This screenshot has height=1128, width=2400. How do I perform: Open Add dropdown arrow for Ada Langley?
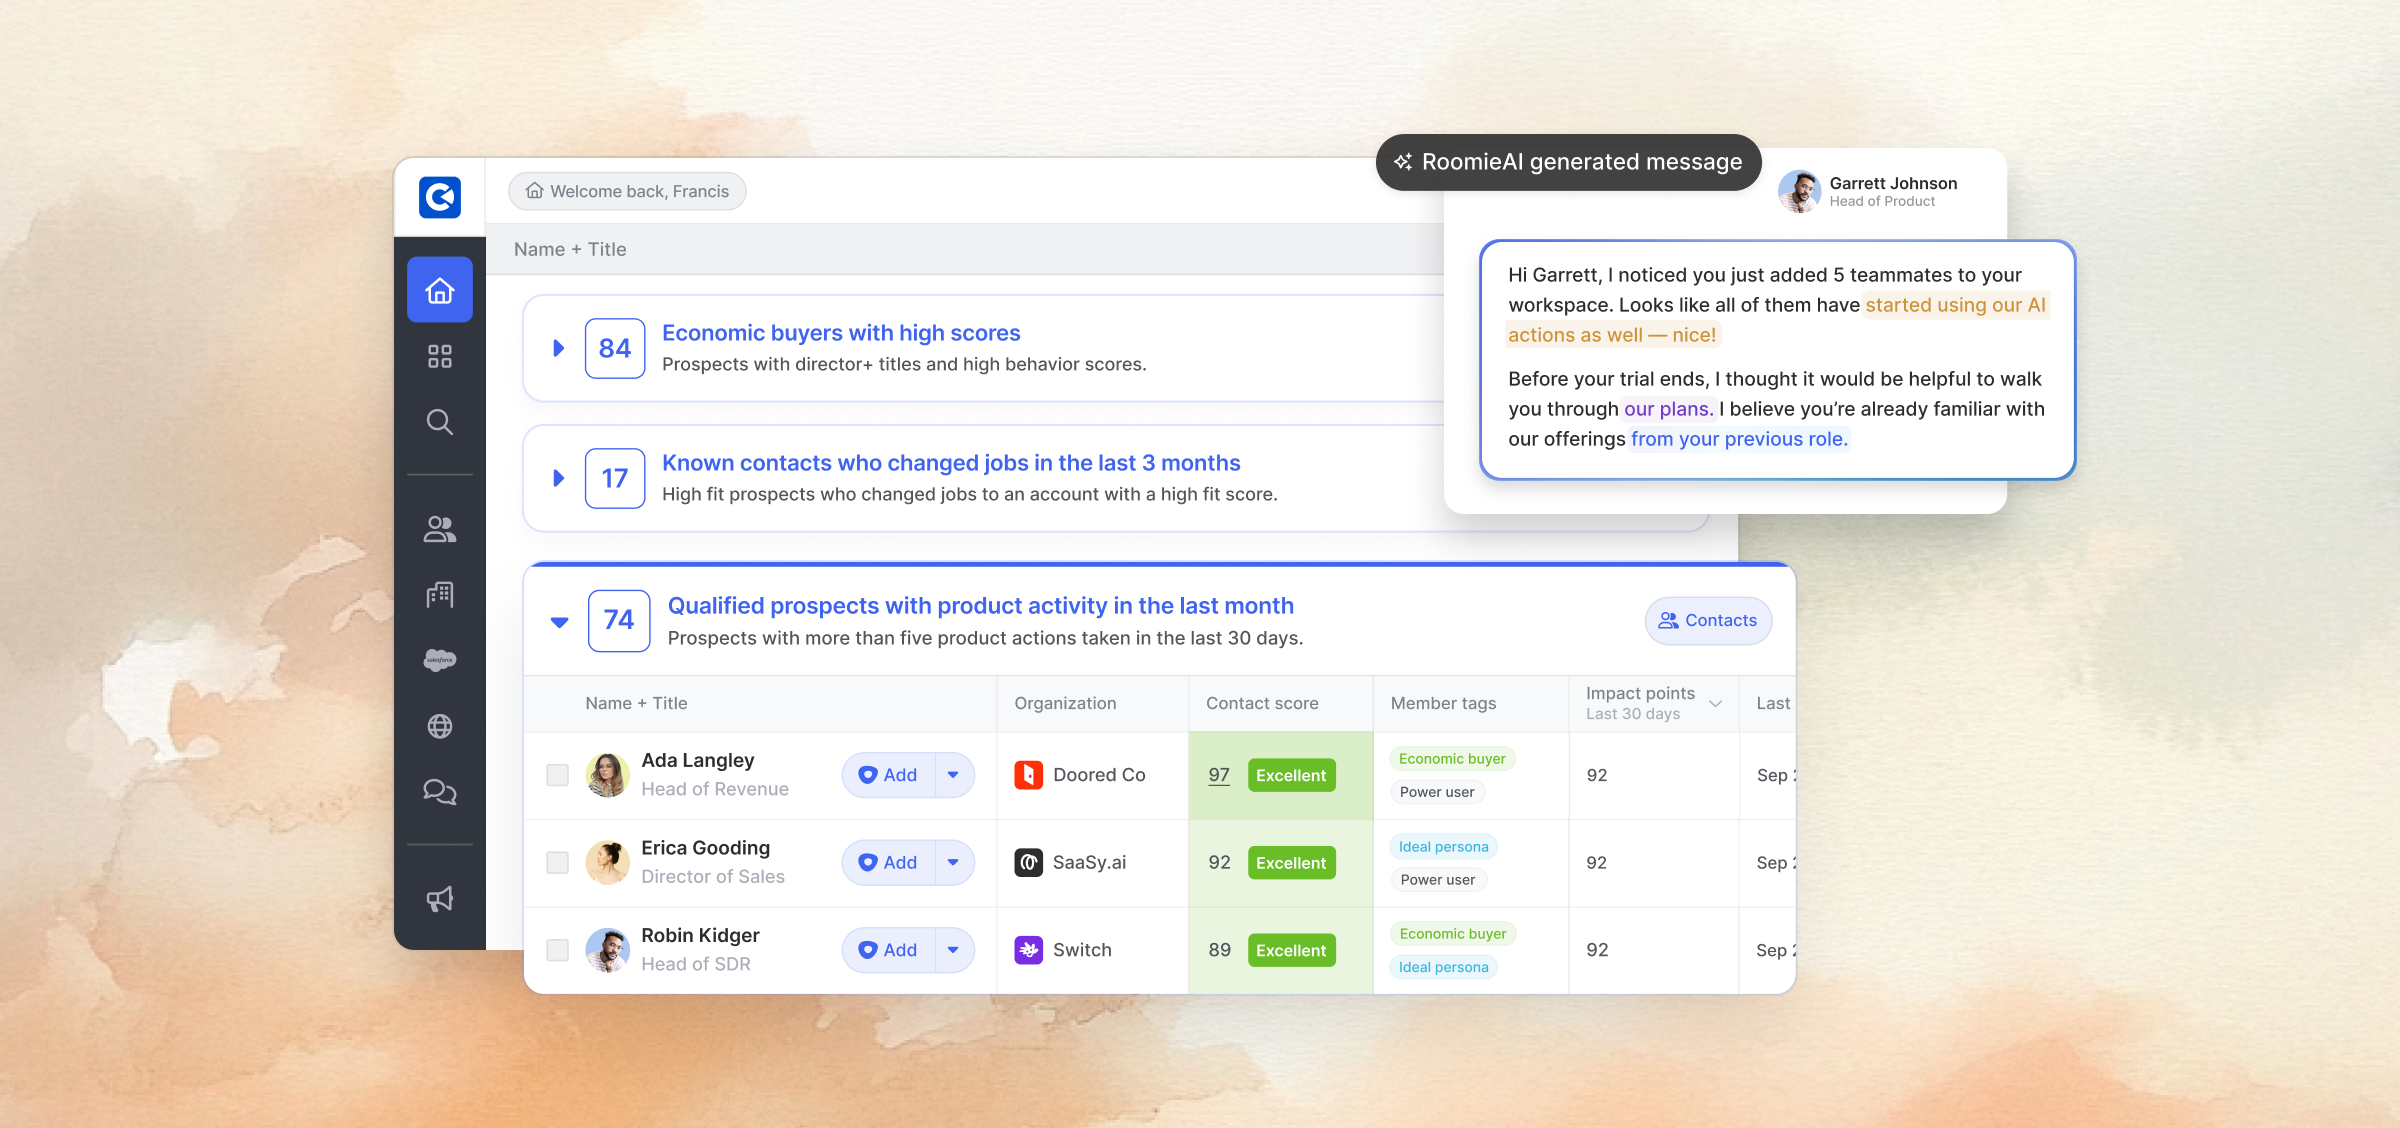click(953, 775)
